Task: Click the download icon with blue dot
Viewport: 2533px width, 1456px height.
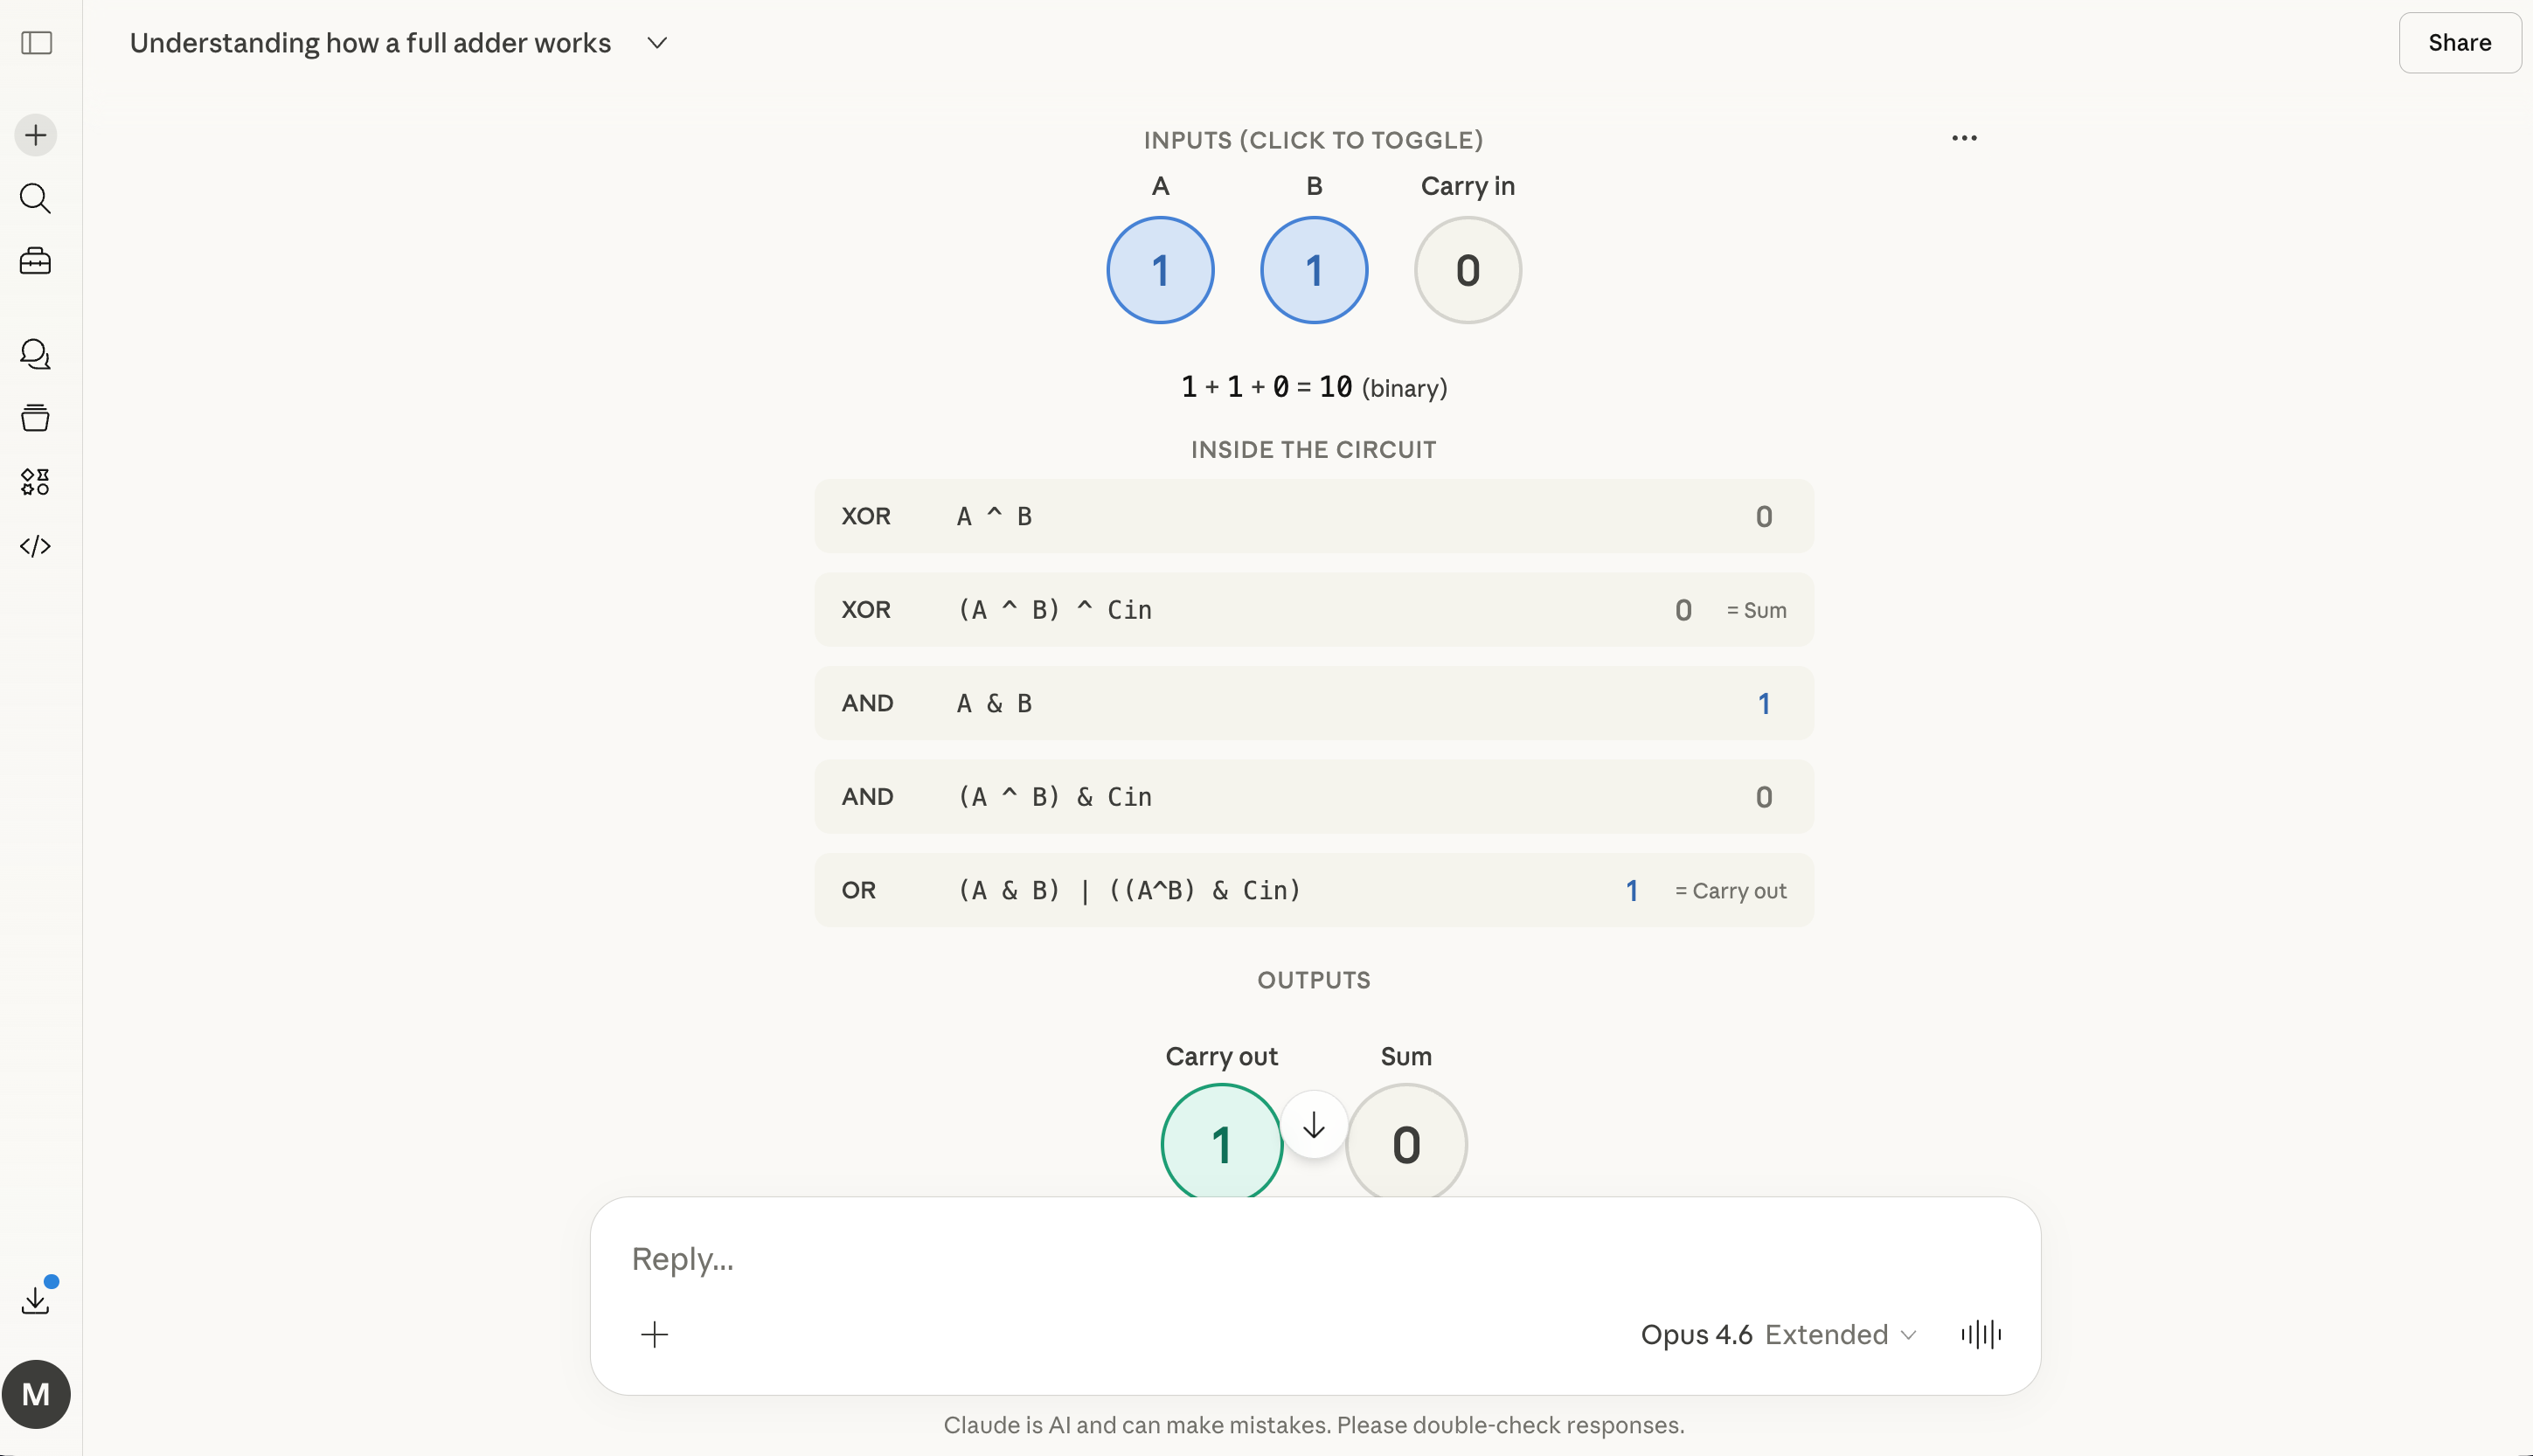Action: click(36, 1299)
